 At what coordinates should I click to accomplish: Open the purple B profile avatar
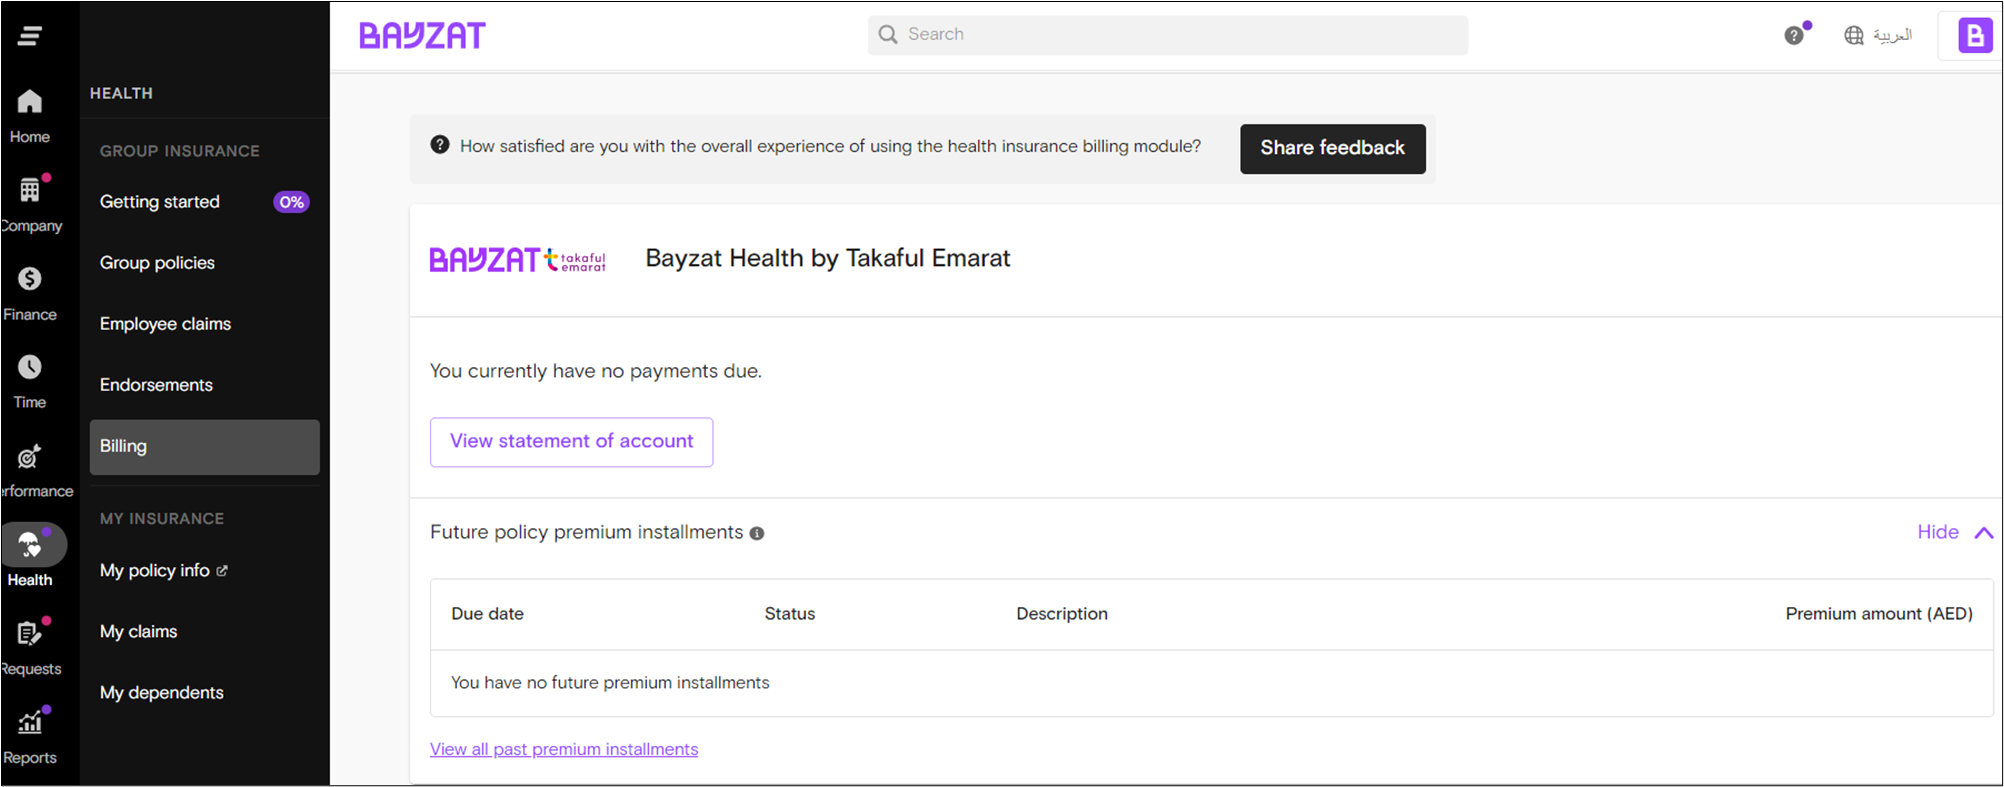pos(1974,35)
